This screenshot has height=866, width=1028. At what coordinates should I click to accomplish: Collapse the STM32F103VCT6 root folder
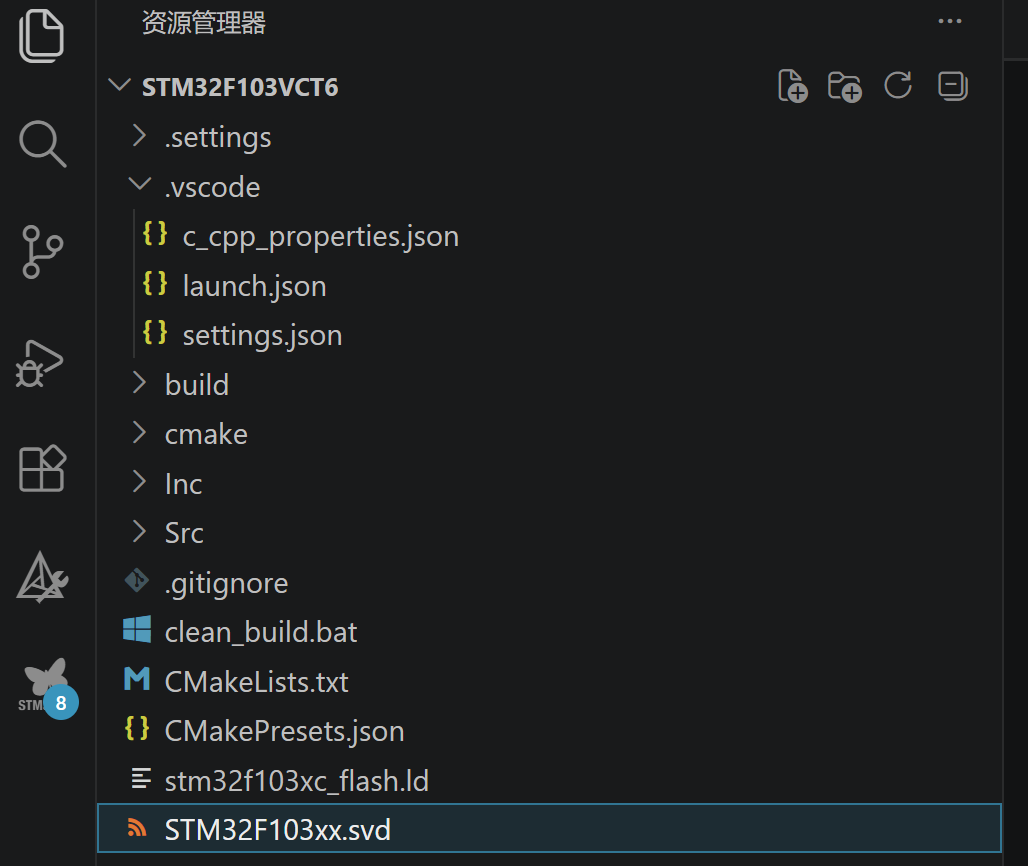coord(119,85)
